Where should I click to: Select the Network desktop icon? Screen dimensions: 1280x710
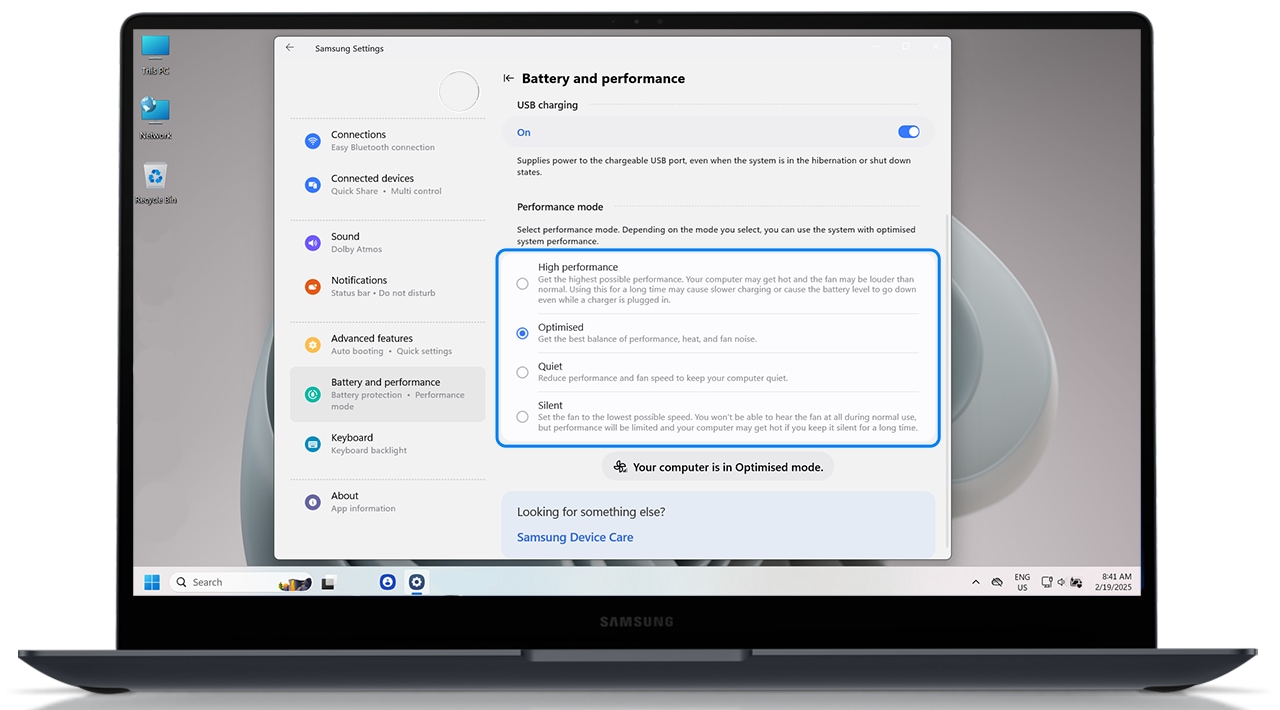tap(155, 118)
